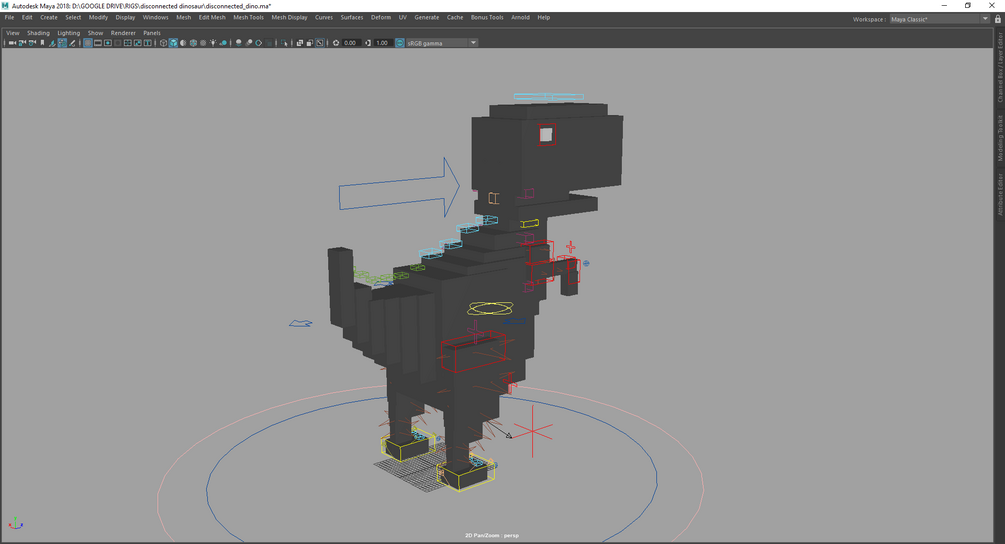Toggle the viewport grid icon

[x=88, y=43]
